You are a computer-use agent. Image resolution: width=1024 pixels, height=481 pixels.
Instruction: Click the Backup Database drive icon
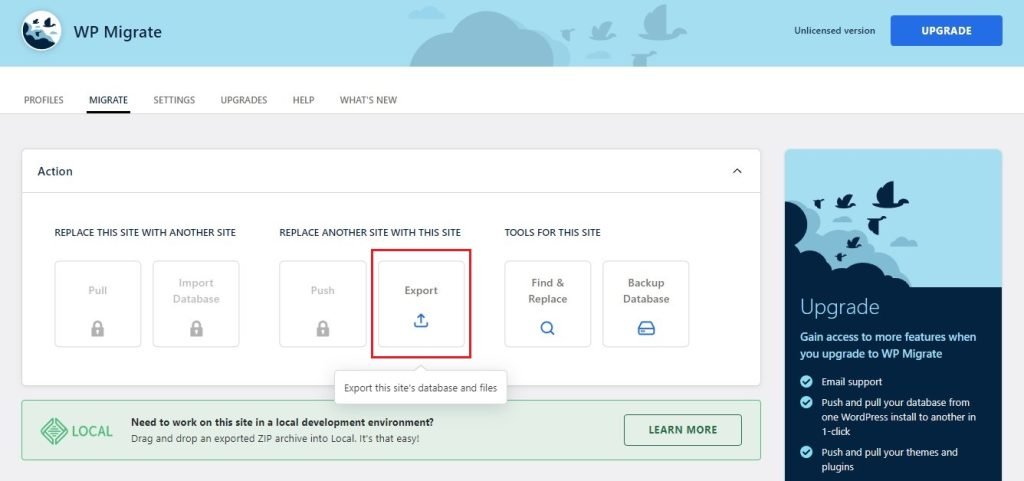click(x=646, y=328)
